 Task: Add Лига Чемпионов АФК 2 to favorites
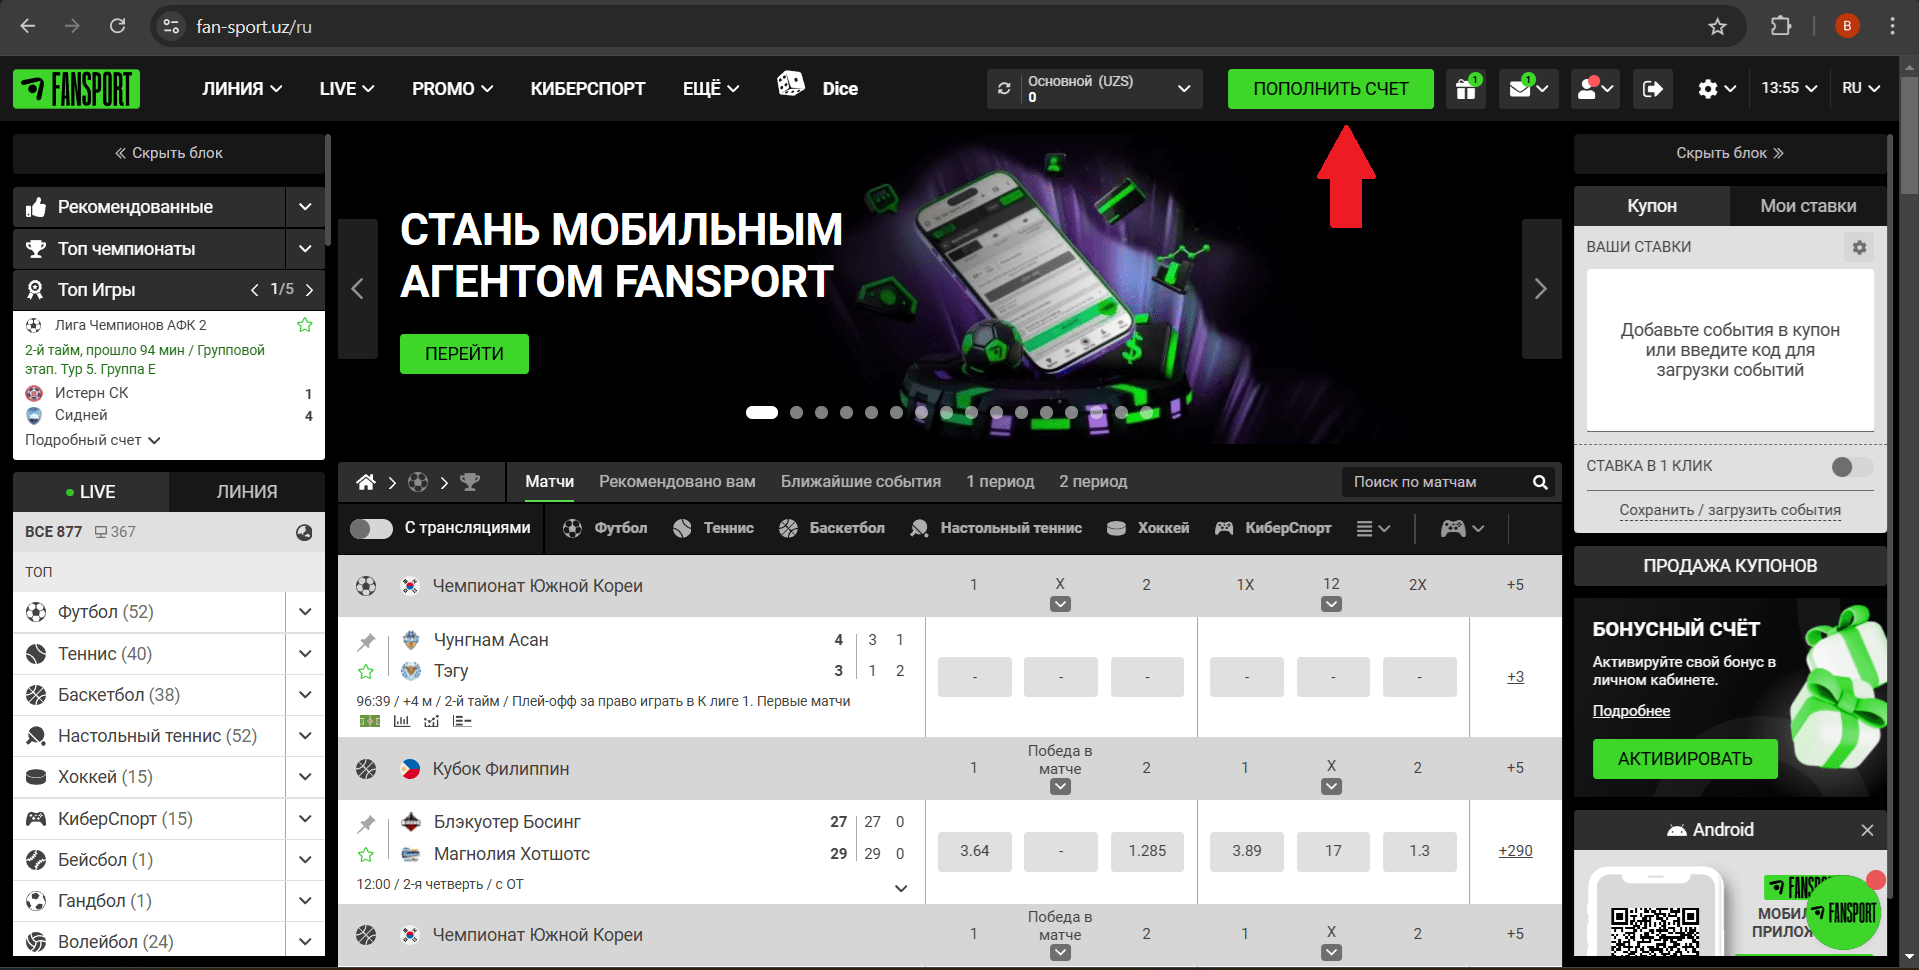pos(305,325)
